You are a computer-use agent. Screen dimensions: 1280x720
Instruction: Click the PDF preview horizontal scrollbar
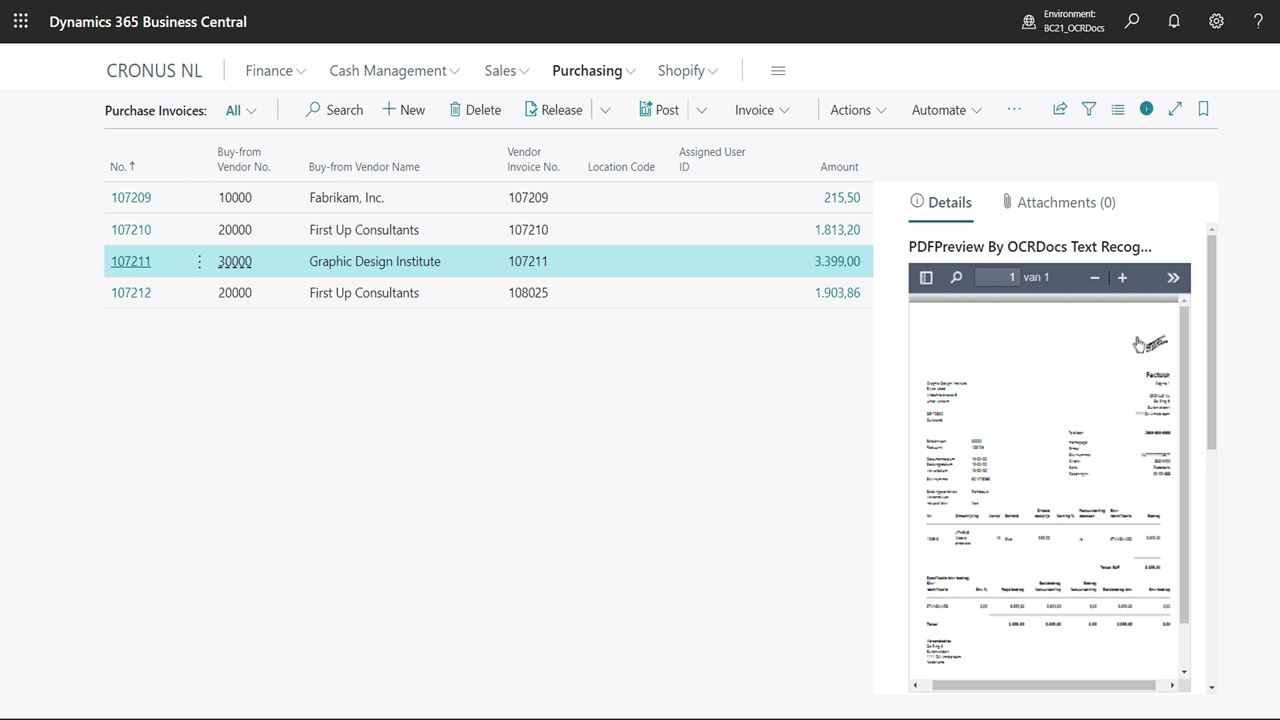pyautogui.click(x=1043, y=685)
